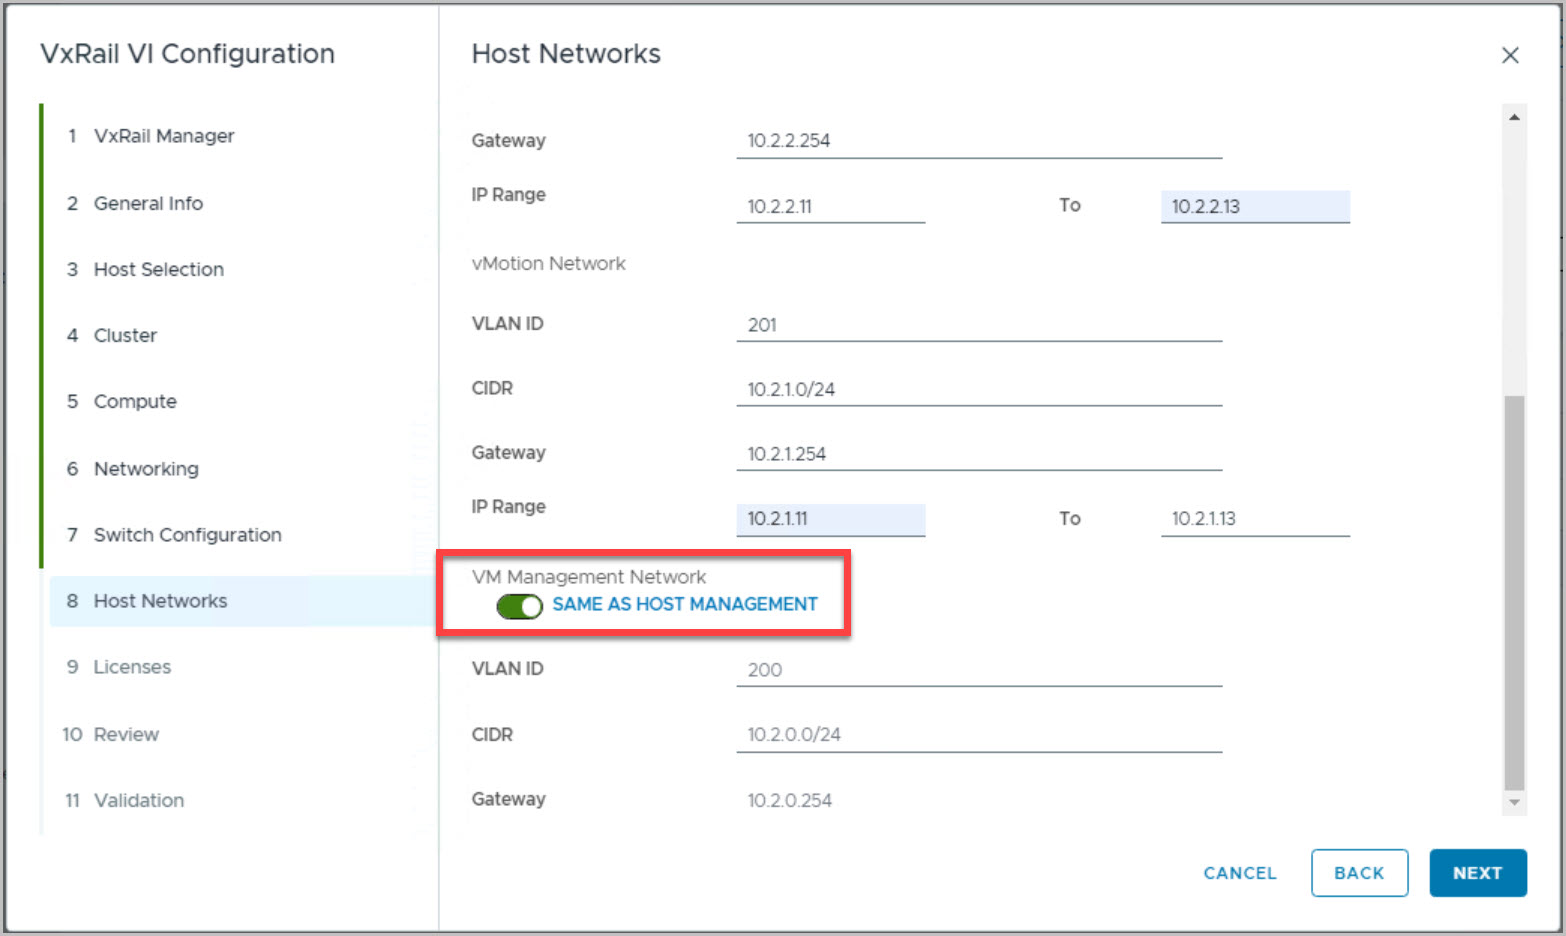
Task: Edit the vMotion CIDR field
Action: point(978,389)
